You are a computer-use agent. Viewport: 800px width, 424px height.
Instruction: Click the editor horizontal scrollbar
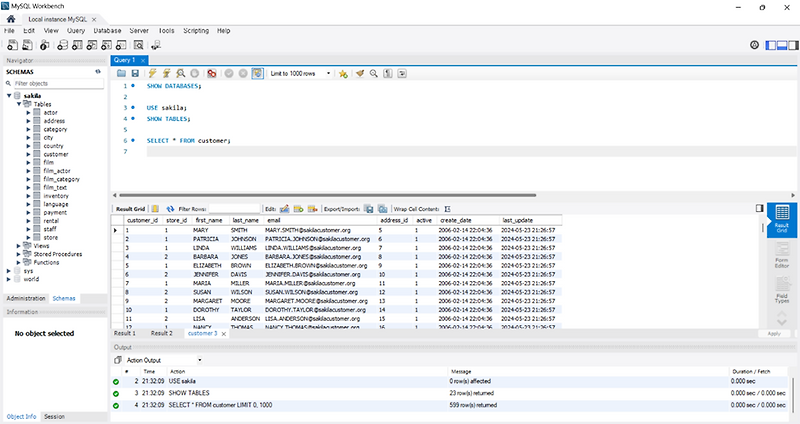tap(327, 195)
